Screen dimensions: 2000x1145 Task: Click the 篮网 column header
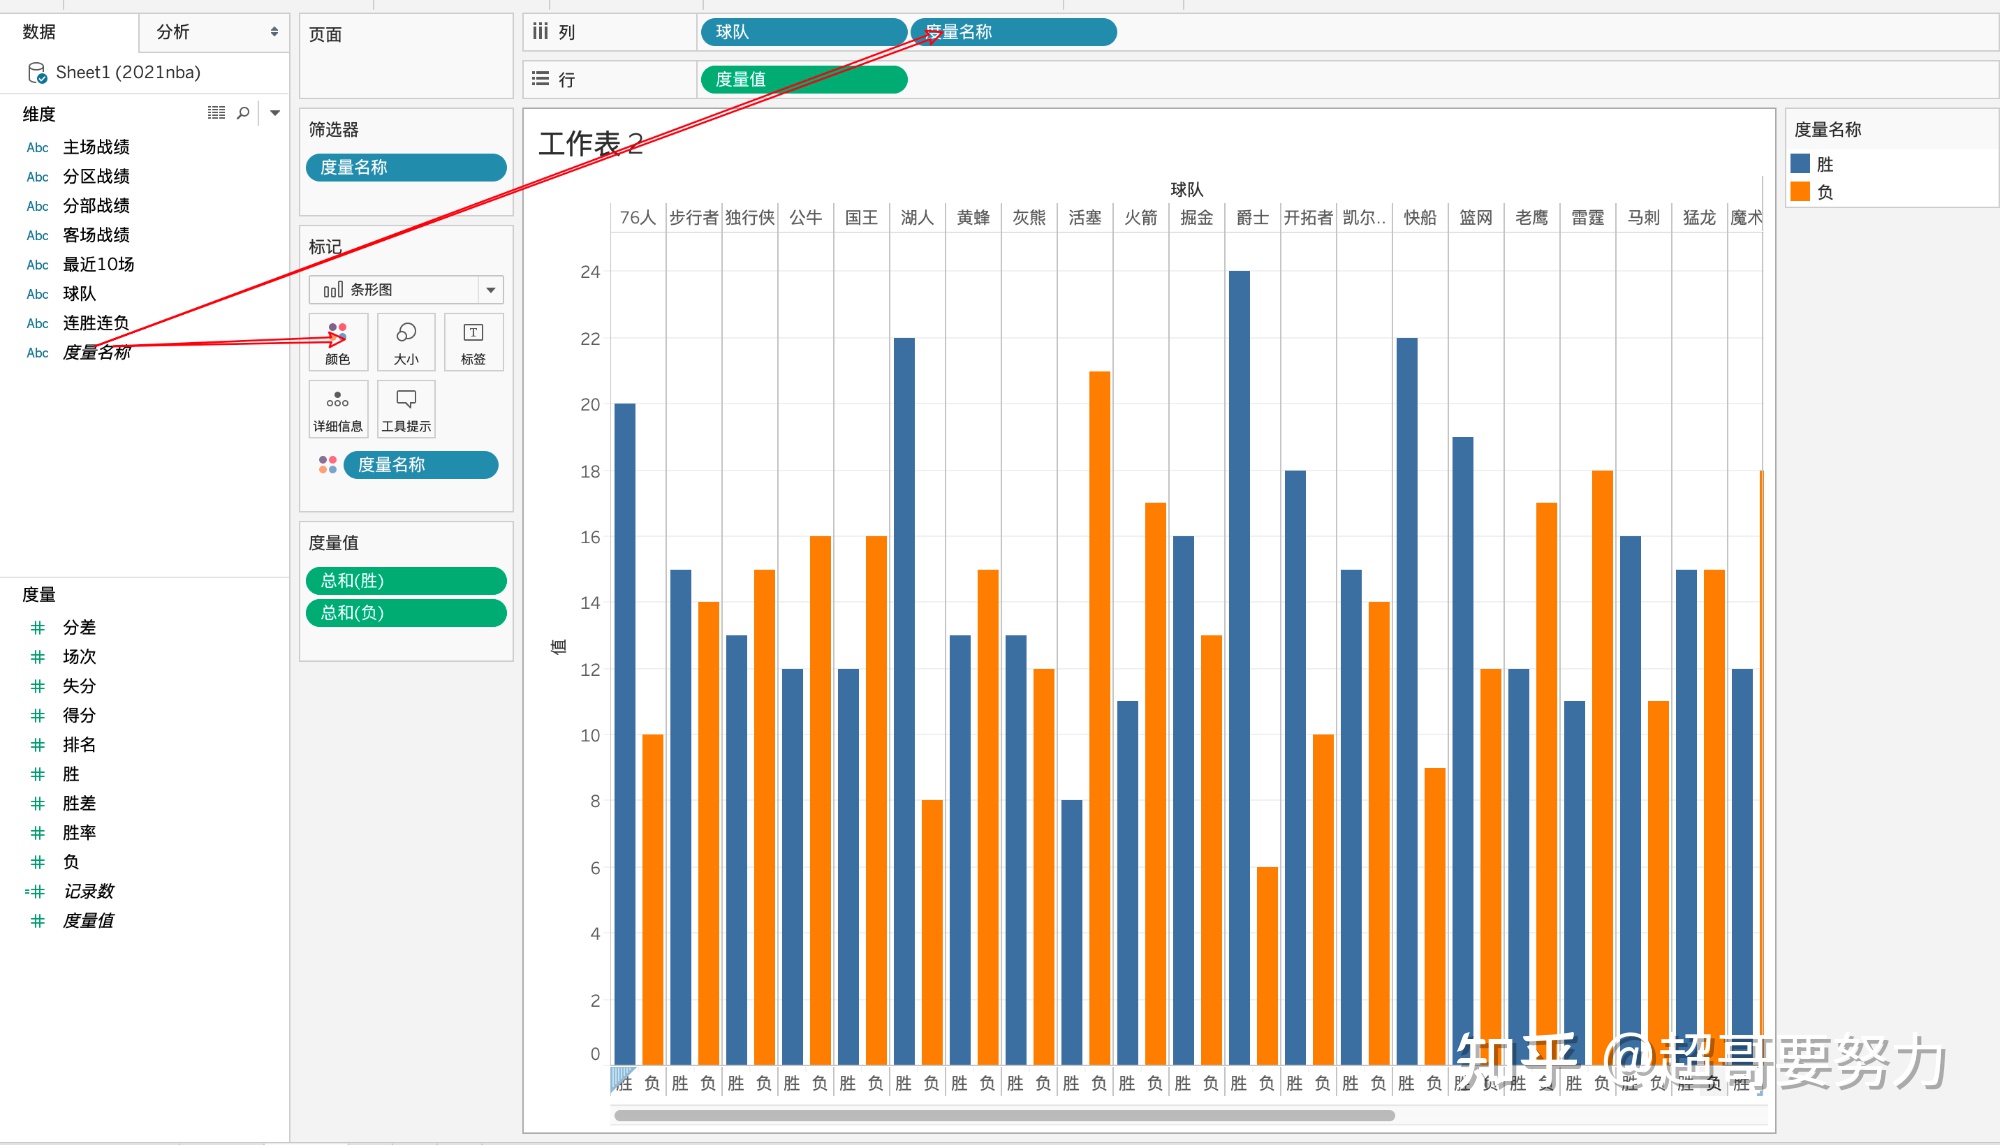[x=1476, y=217]
